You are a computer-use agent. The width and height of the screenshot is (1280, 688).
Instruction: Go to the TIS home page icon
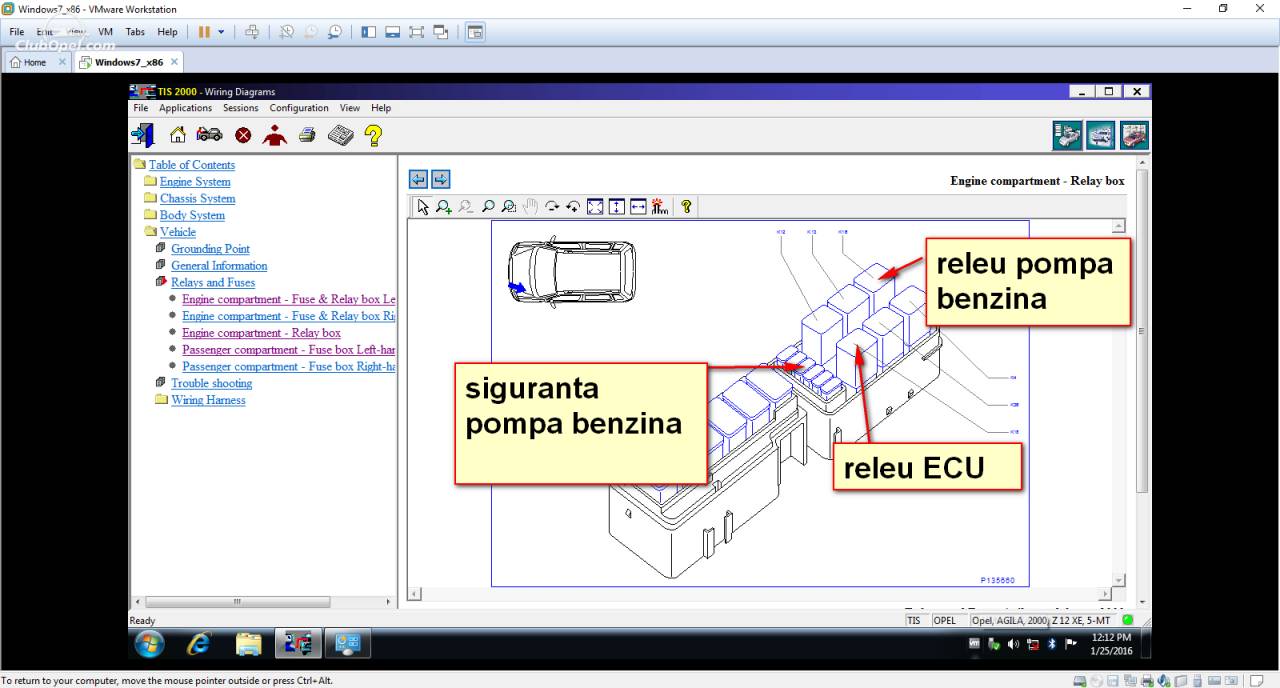178,135
